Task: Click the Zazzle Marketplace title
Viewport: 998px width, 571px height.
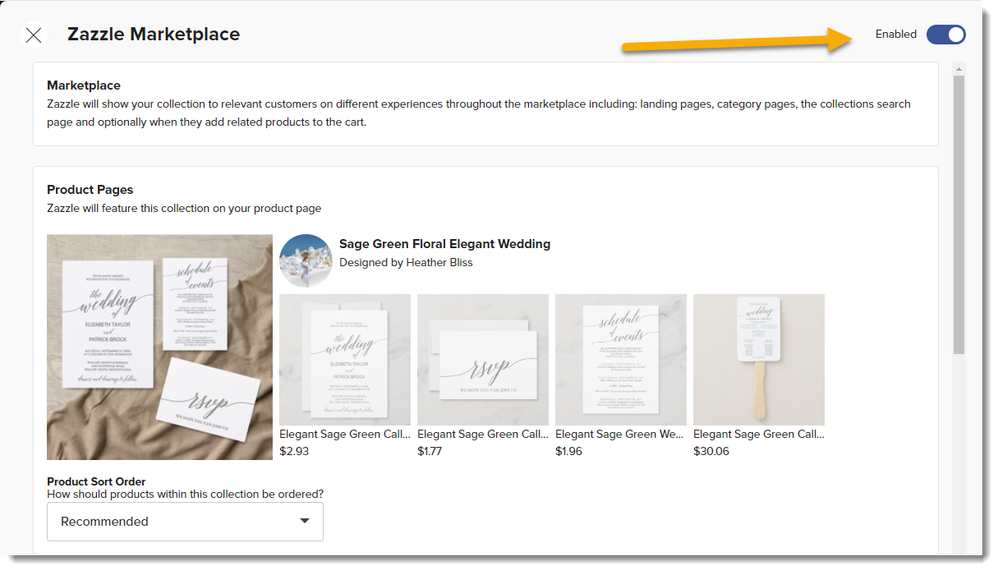Action: [153, 34]
